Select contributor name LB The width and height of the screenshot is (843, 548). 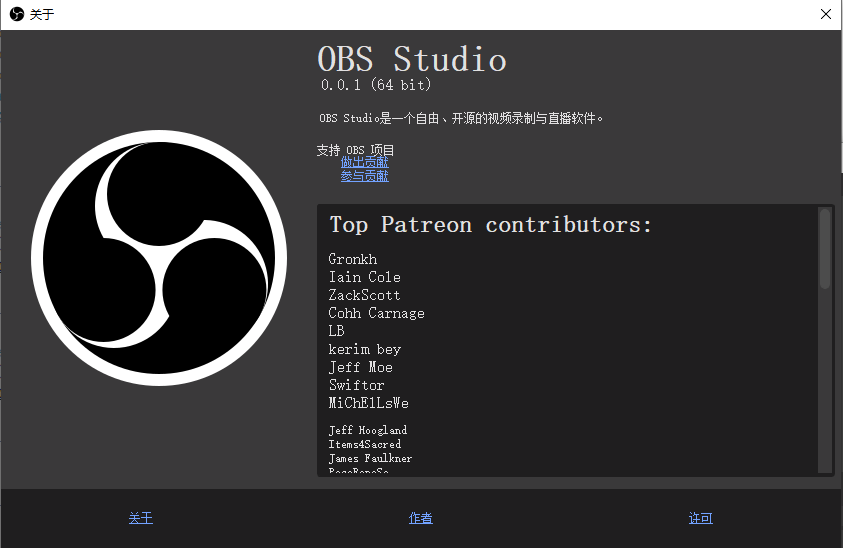point(337,331)
